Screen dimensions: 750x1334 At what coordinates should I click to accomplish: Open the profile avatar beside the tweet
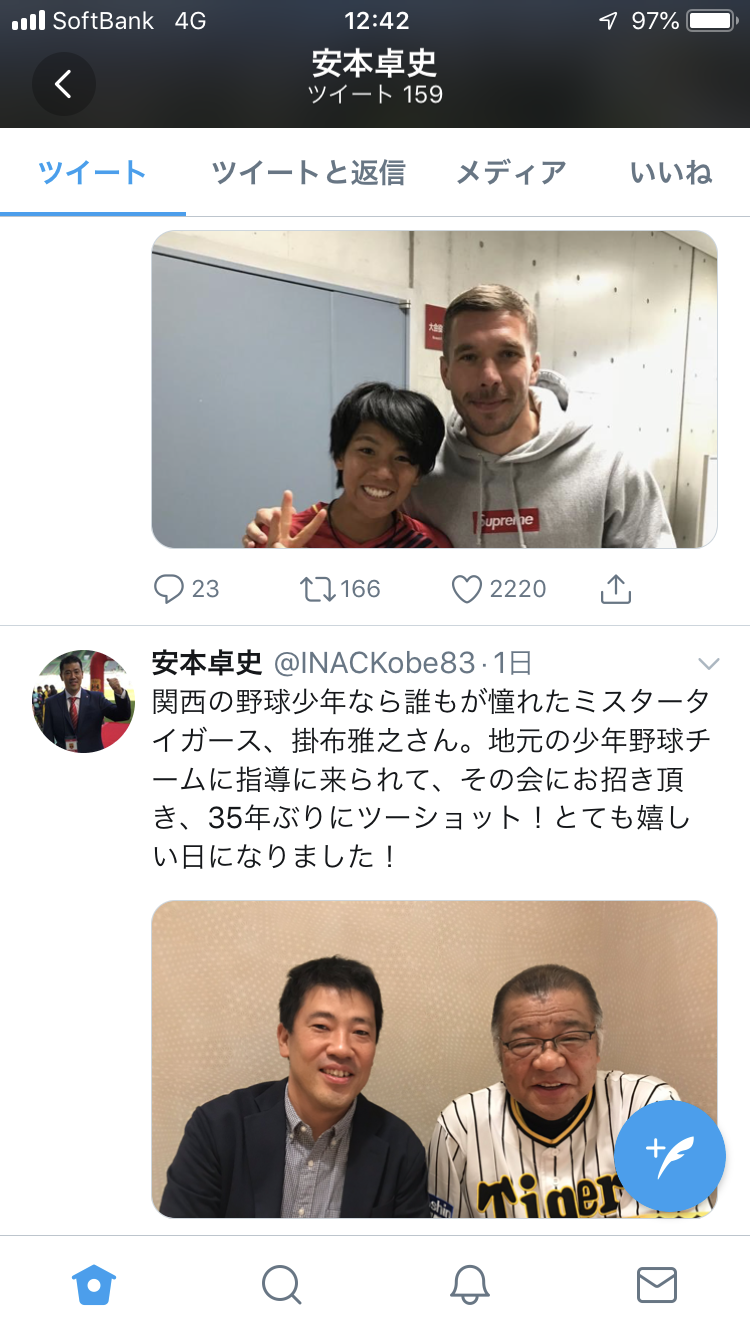(83, 701)
